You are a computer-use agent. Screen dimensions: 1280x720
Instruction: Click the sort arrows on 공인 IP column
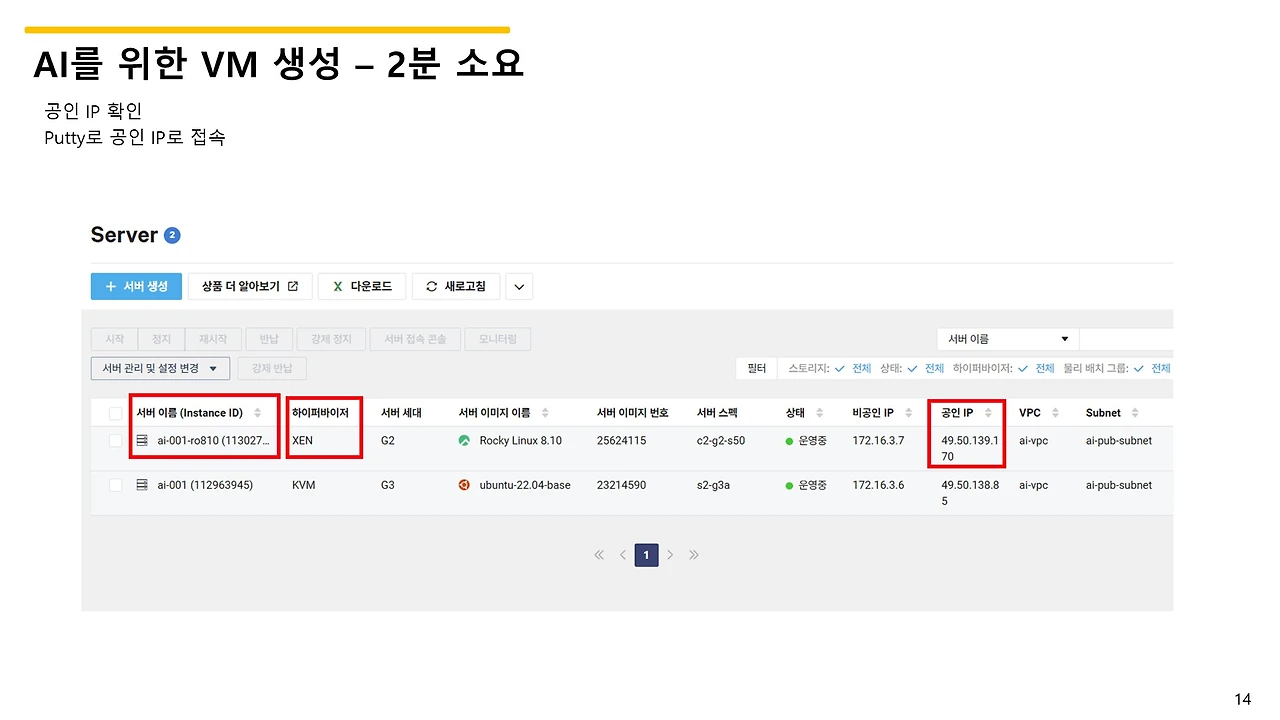click(986, 412)
